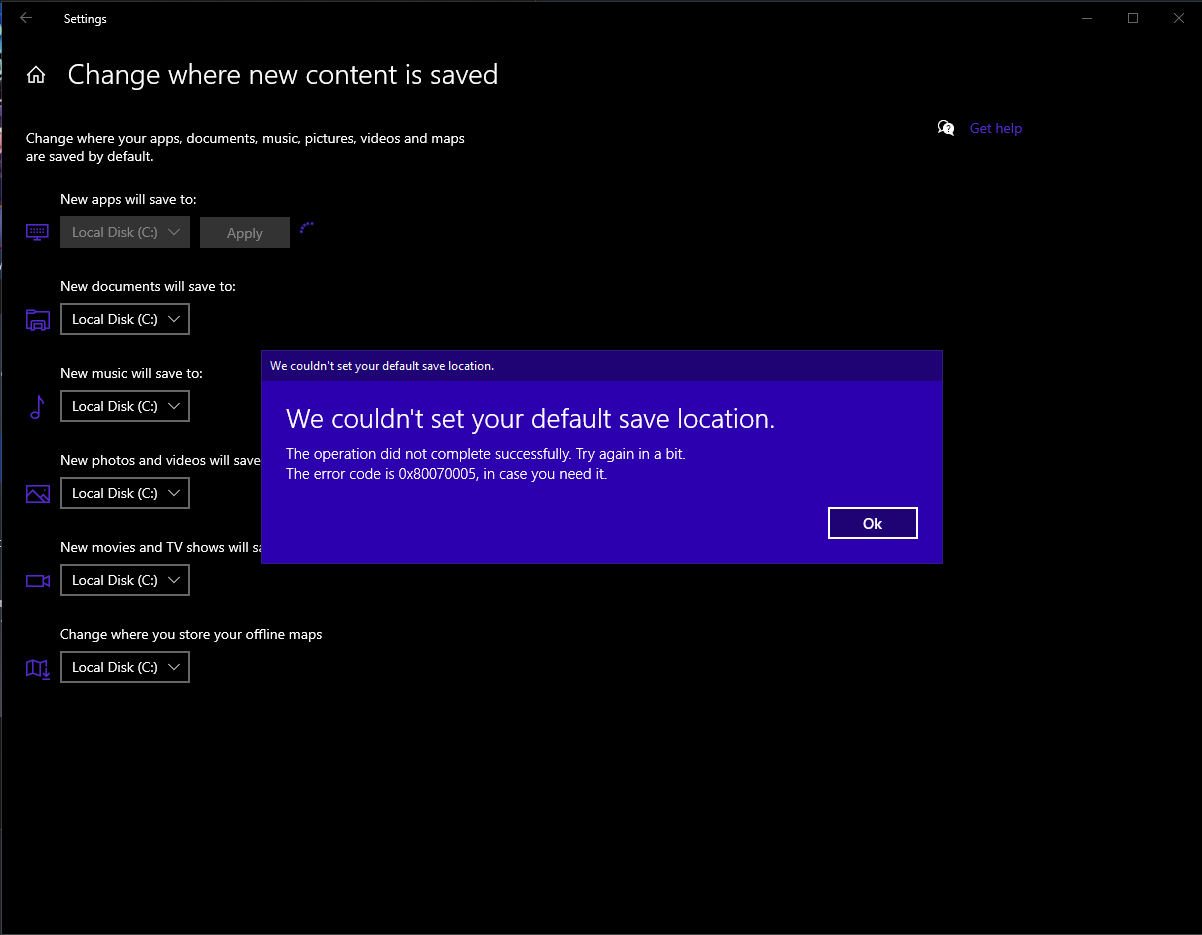Click the Apply button for new apps
The height and width of the screenshot is (935, 1202).
(x=245, y=232)
